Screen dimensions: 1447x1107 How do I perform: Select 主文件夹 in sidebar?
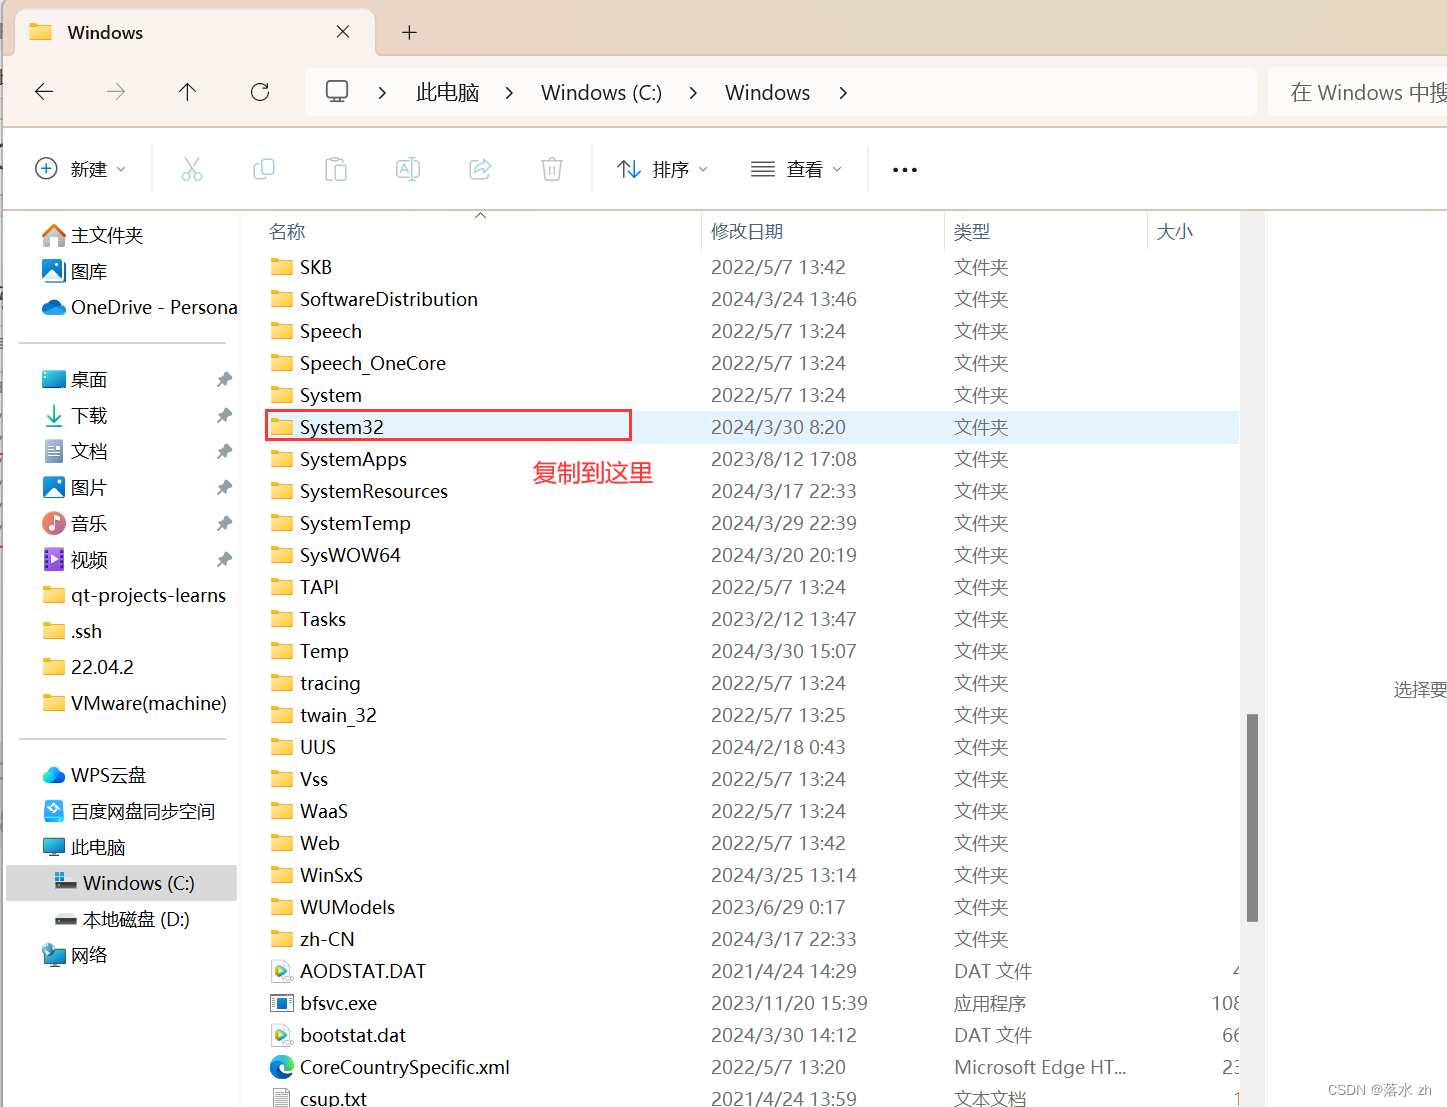pos(93,235)
